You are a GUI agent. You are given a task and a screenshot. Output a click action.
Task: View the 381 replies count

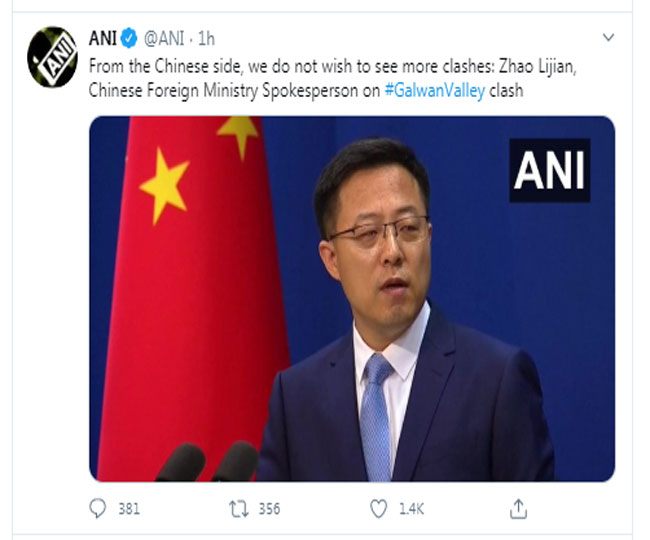pyautogui.click(x=129, y=509)
